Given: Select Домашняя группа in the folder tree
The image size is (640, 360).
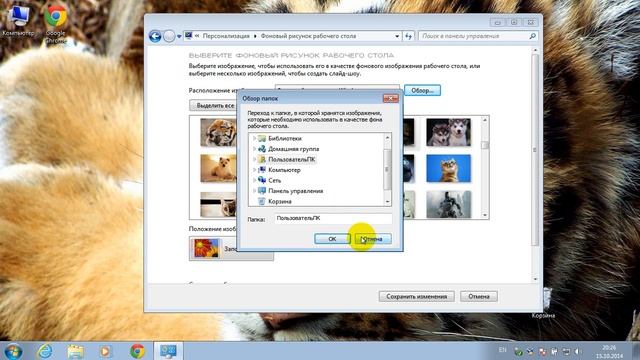Looking at the screenshot, I should pyautogui.click(x=293, y=149).
